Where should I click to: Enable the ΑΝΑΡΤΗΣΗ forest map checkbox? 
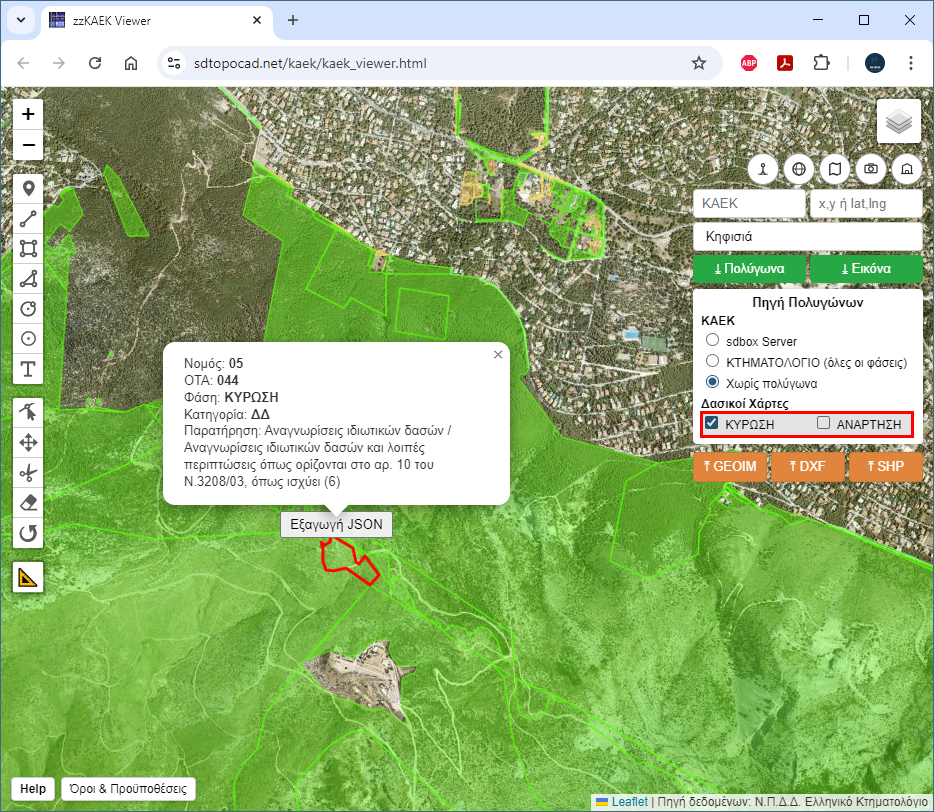[x=824, y=423]
